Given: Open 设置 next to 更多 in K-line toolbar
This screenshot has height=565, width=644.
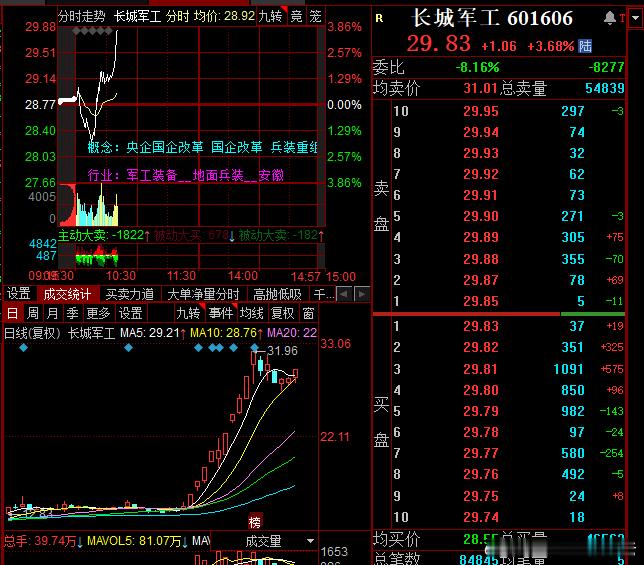Looking at the screenshot, I should coord(130,313).
